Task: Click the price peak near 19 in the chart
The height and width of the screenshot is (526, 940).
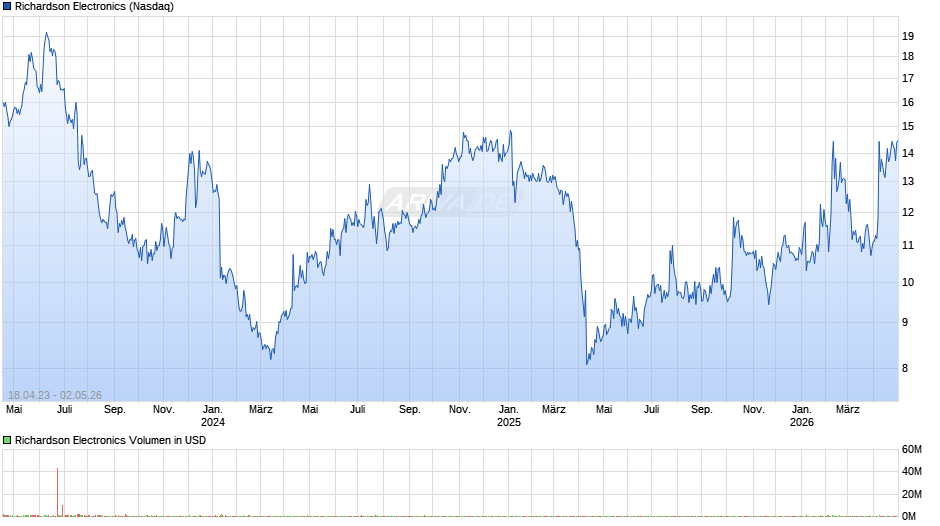Action: click(47, 34)
